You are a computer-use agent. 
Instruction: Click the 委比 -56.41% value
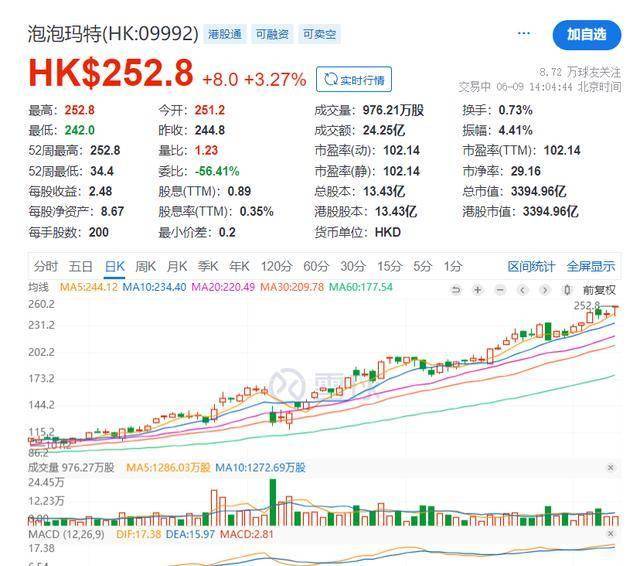point(217,171)
